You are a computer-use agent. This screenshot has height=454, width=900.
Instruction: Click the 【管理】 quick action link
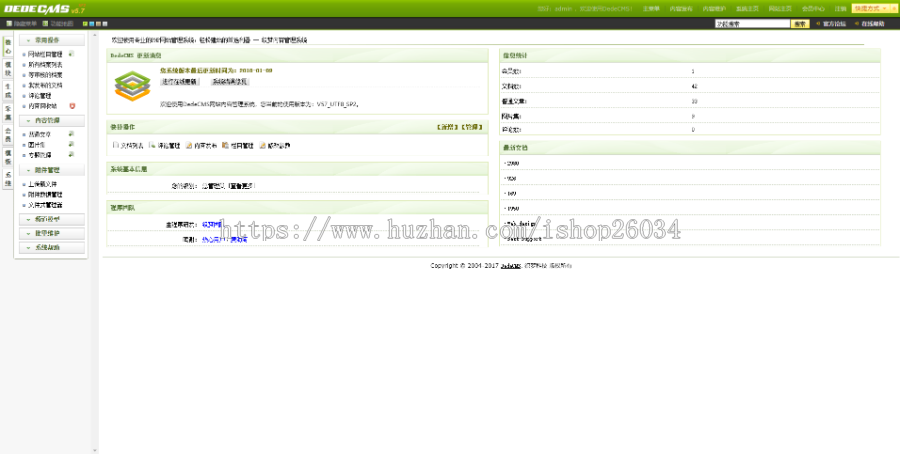pos(472,127)
